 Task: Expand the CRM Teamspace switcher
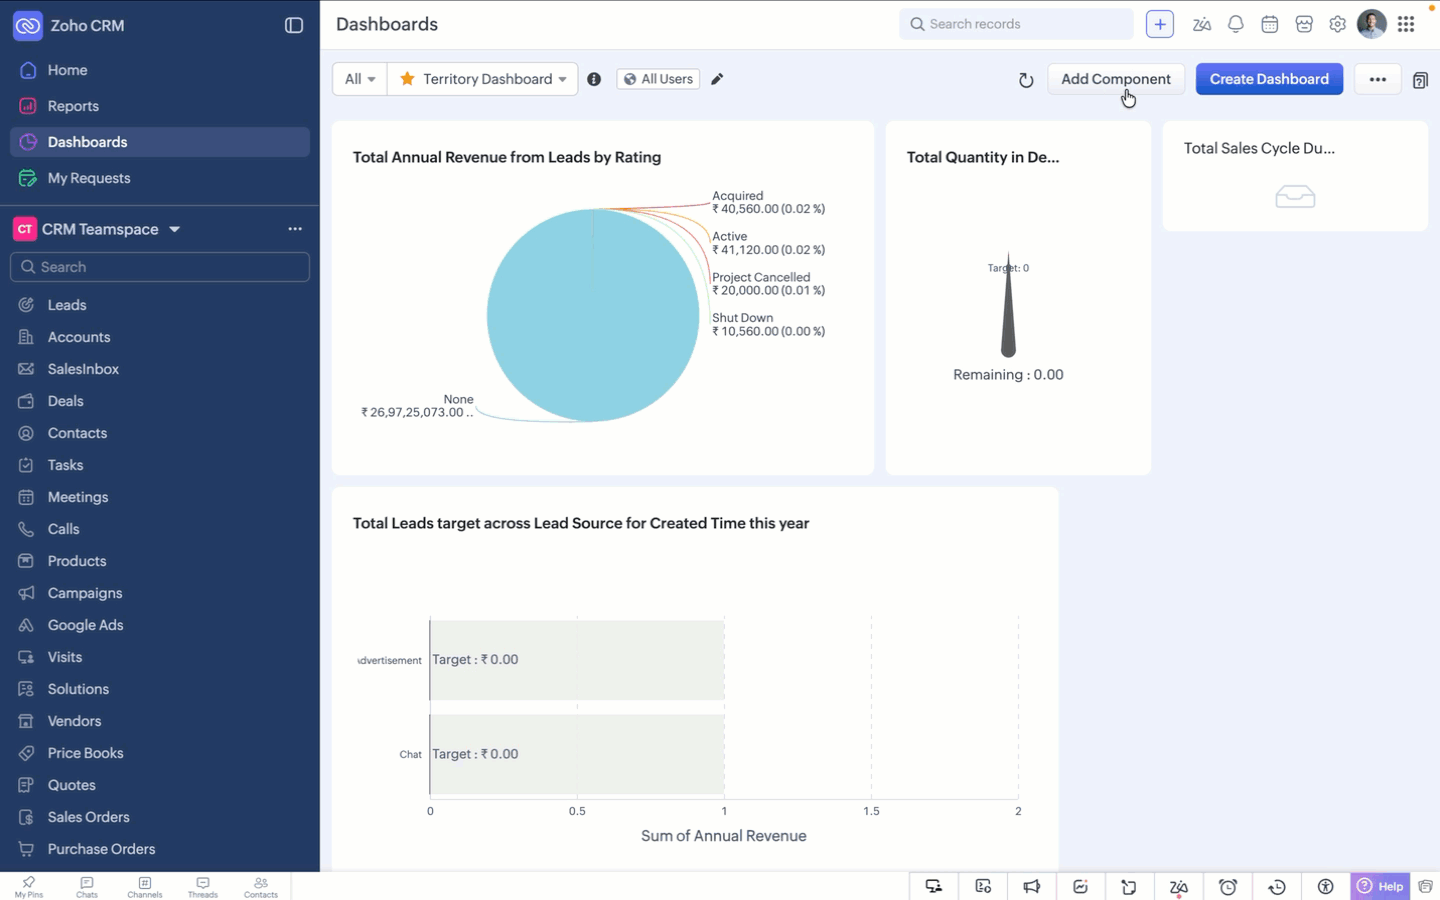pos(174,229)
